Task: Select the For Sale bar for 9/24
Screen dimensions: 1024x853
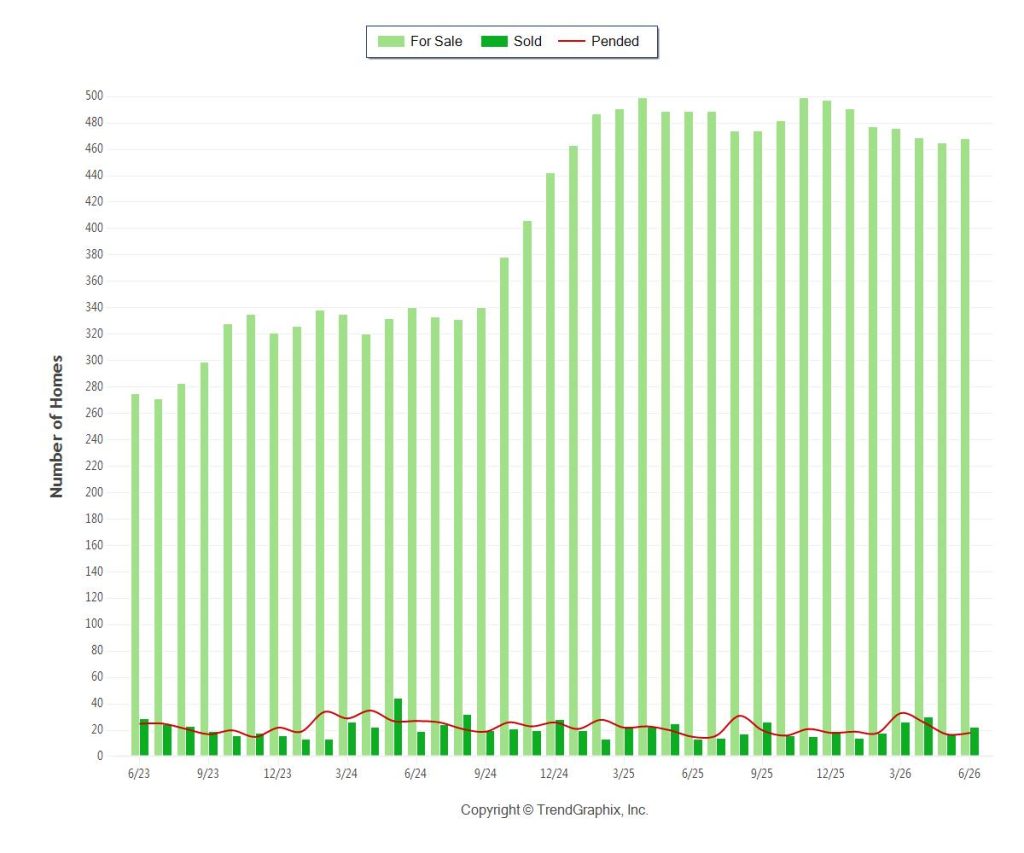Action: tap(481, 532)
